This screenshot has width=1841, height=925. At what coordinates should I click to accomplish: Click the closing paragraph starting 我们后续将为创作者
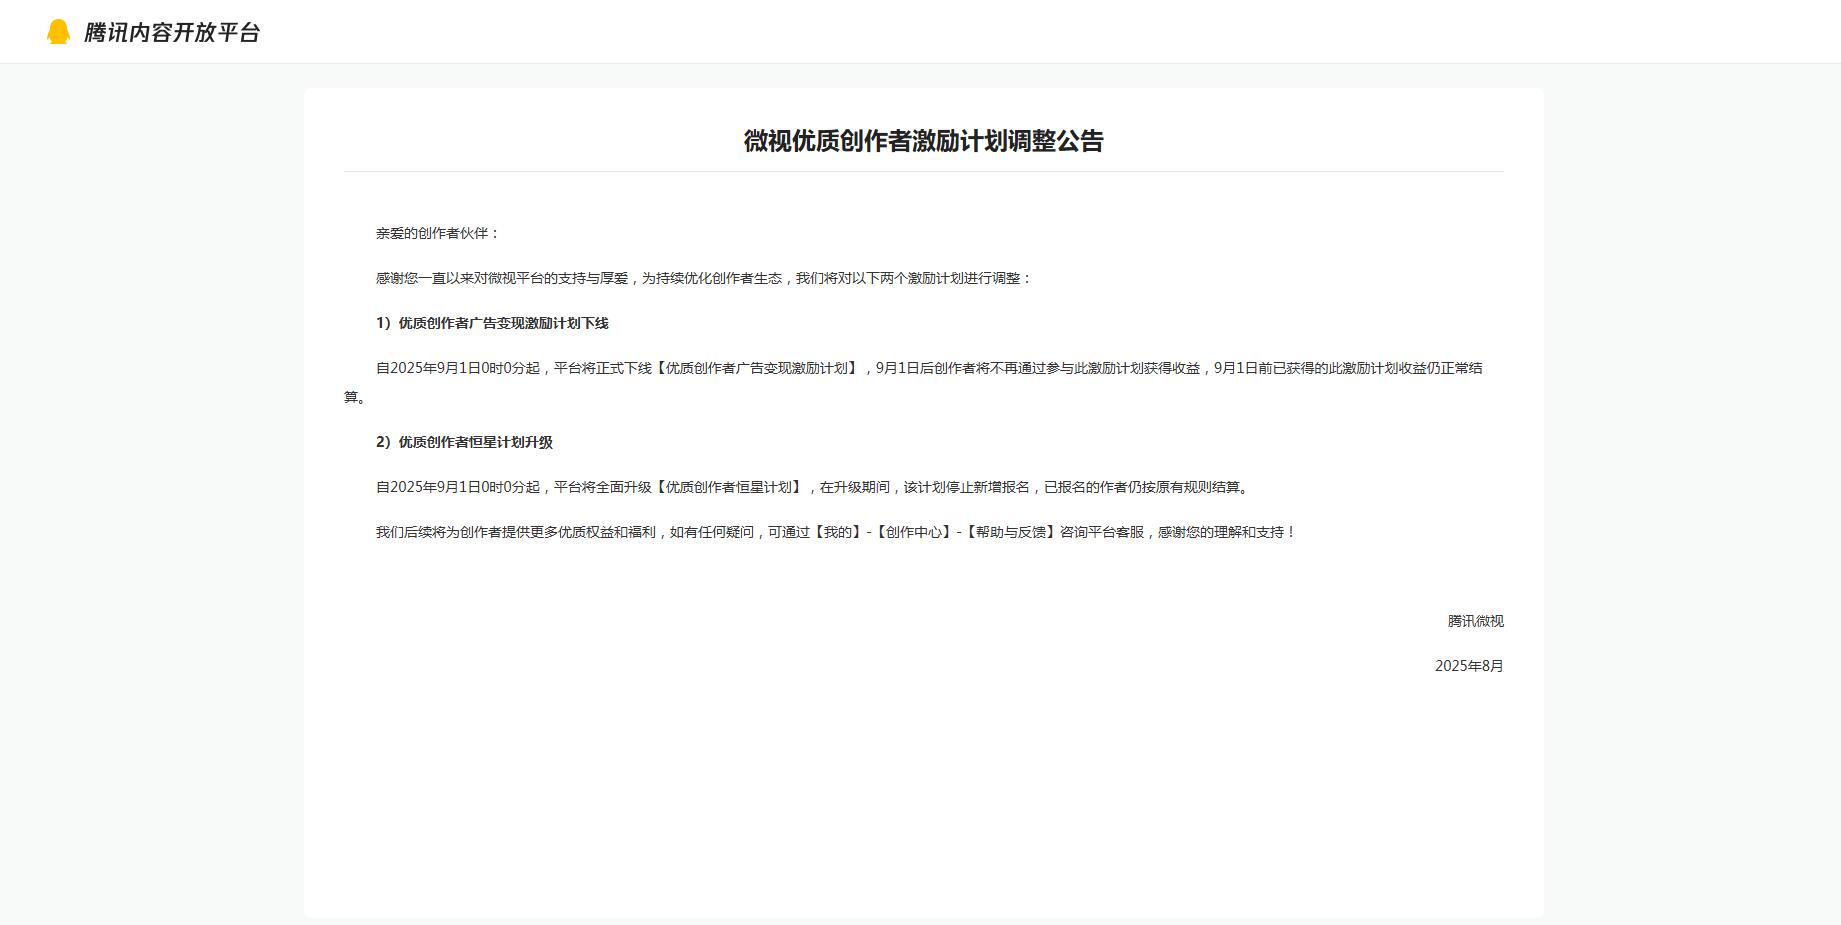[x=836, y=532]
